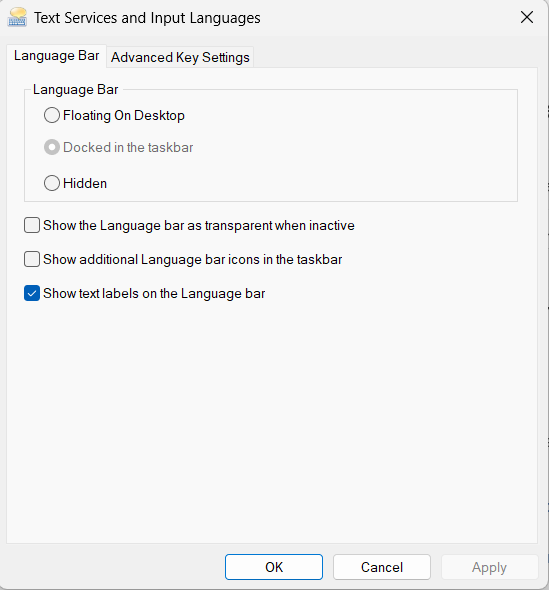Uncheck the Show text labels checkbox box
This screenshot has width=549, height=590.
coord(32,293)
